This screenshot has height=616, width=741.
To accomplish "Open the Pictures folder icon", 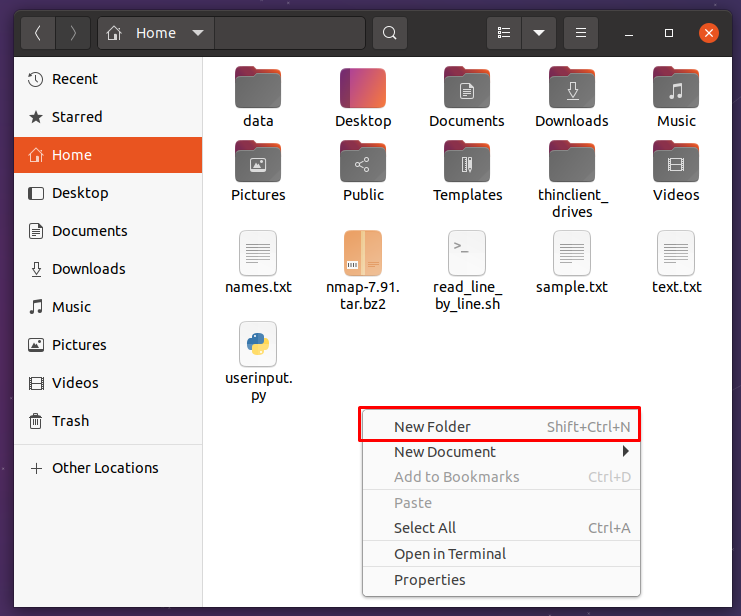I will [258, 162].
